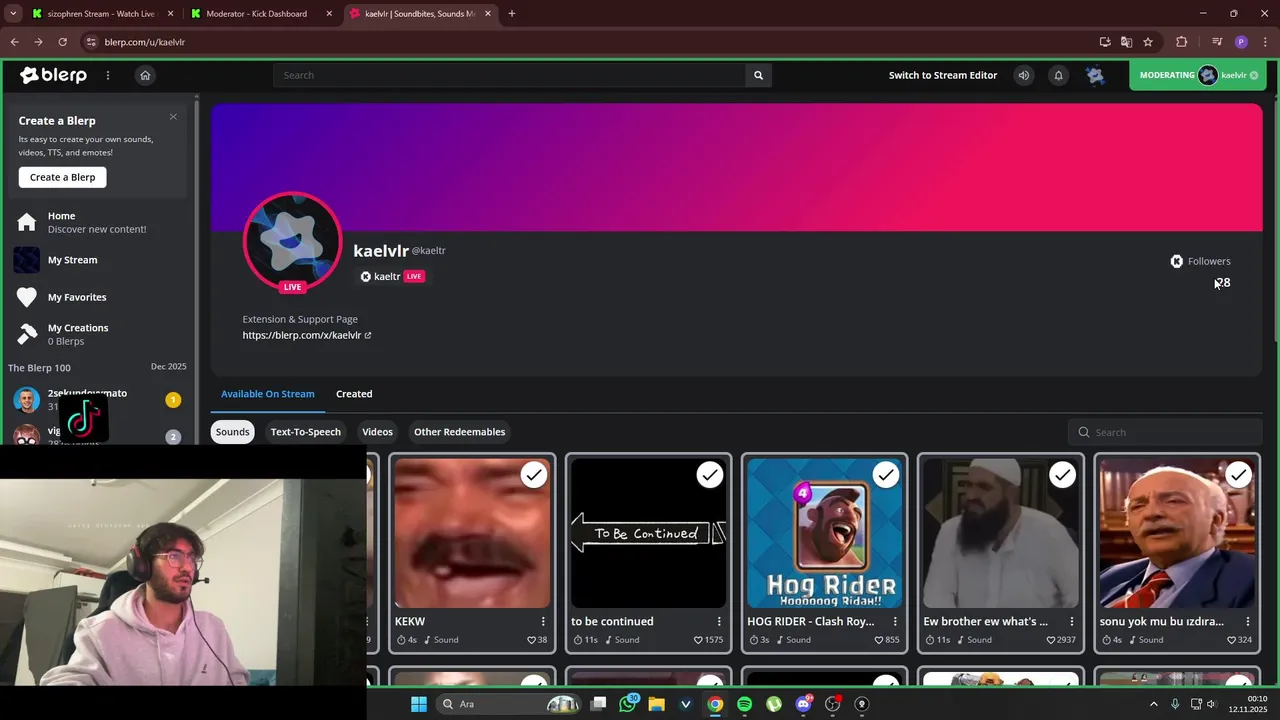The image size is (1280, 720).
Task: Open options menu for HOG RIDER
Action: pyautogui.click(x=895, y=621)
